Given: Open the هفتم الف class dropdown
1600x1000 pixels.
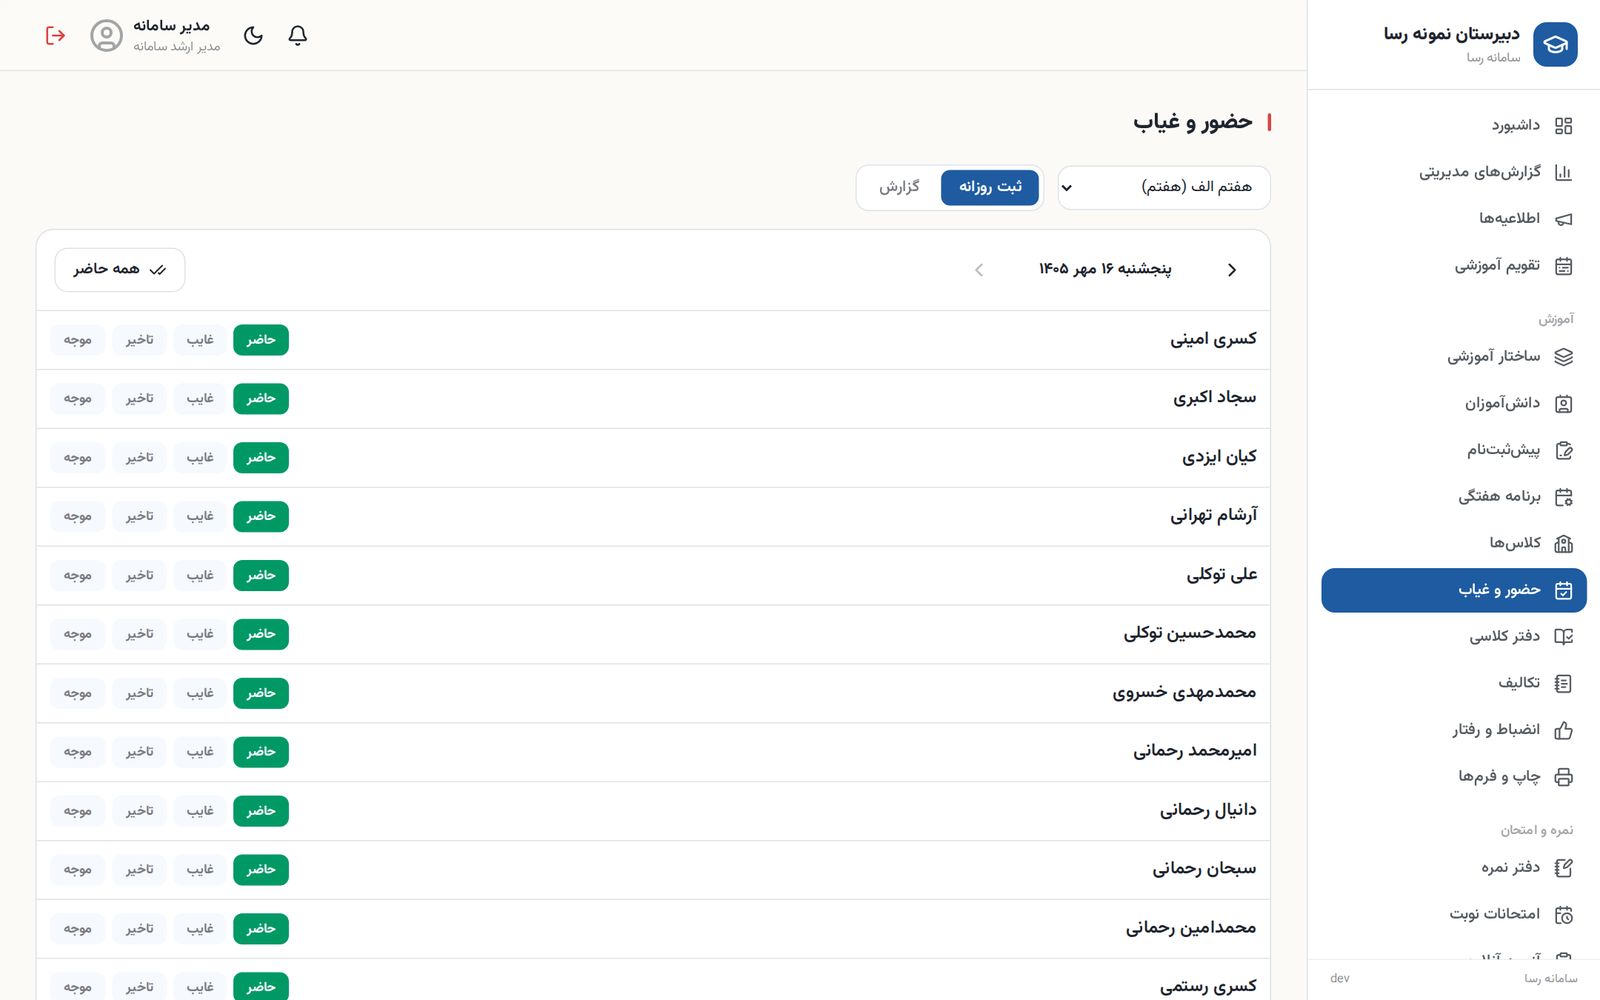Looking at the screenshot, I should pyautogui.click(x=1164, y=187).
